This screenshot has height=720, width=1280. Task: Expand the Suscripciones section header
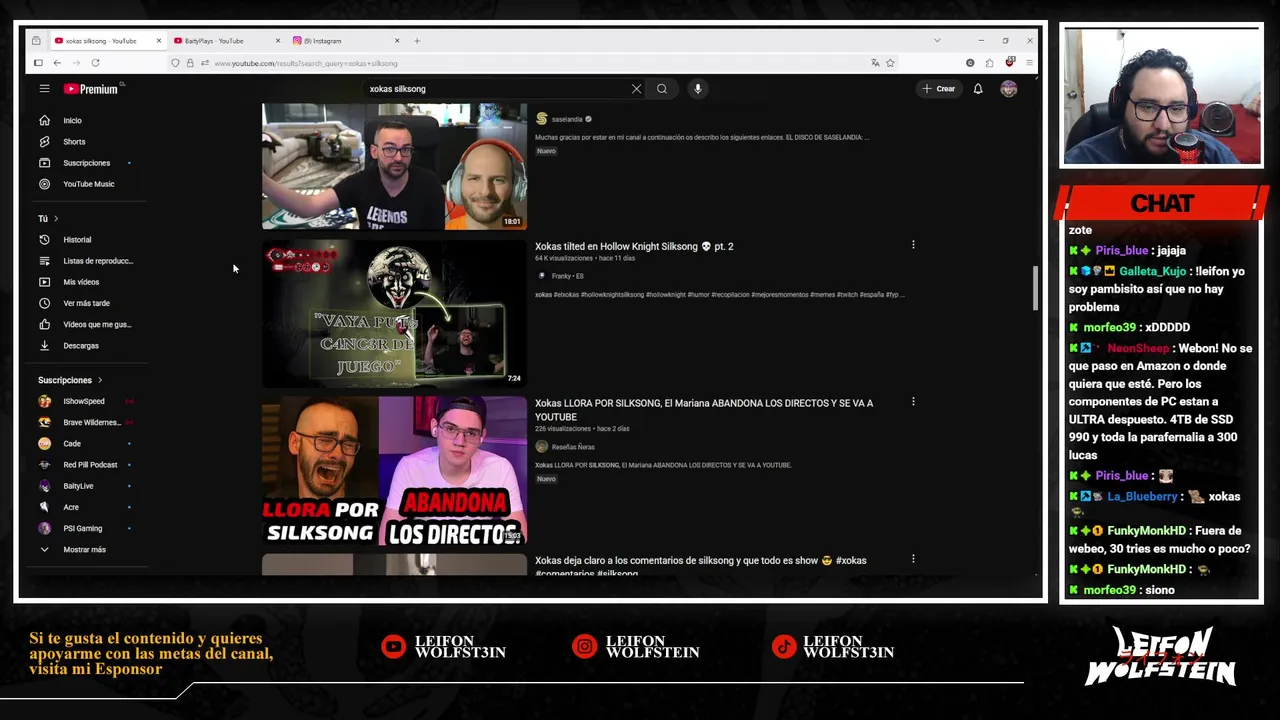click(70, 380)
